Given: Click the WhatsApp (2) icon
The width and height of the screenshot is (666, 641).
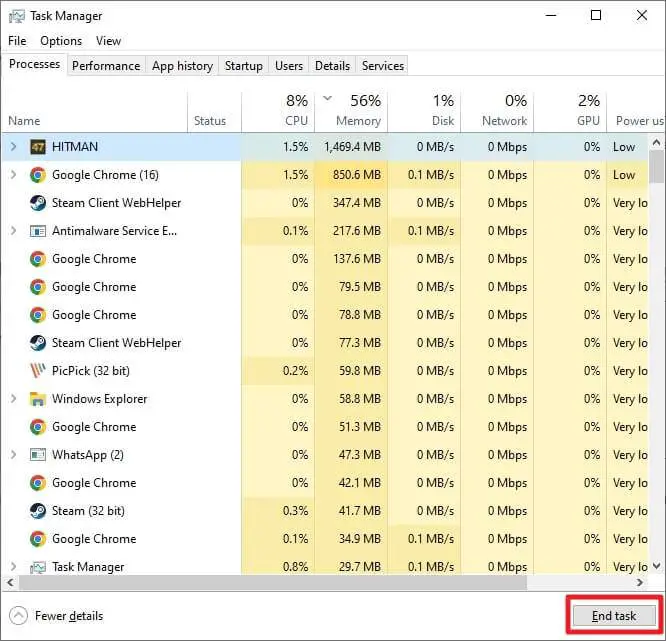Looking at the screenshot, I should click(38, 455).
